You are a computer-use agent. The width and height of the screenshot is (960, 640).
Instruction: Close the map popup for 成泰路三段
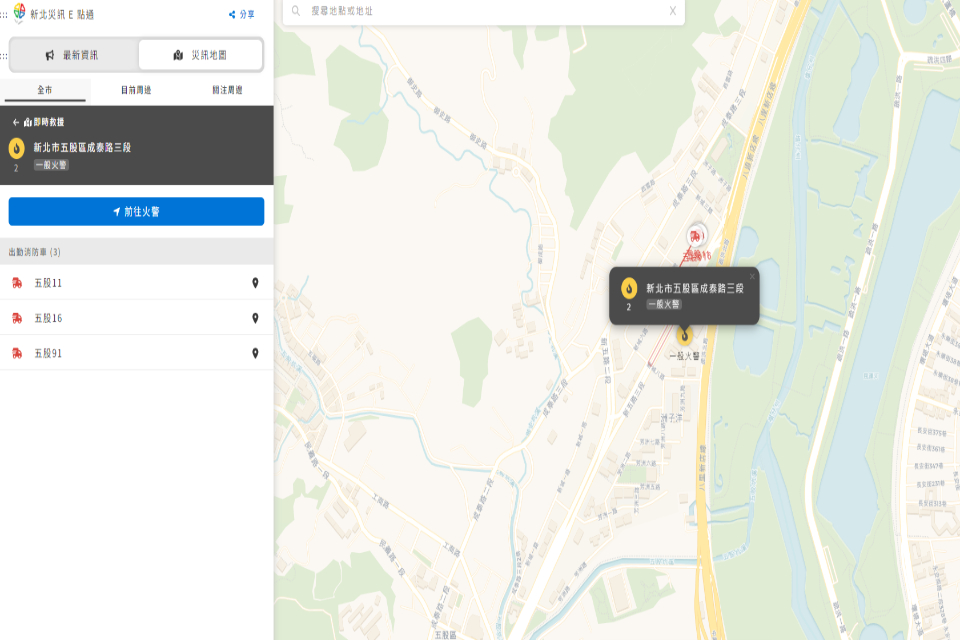pos(752,276)
